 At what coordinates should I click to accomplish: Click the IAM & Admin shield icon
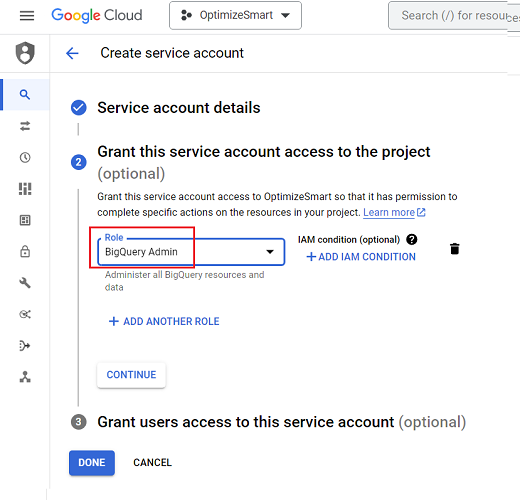[x=25, y=53]
